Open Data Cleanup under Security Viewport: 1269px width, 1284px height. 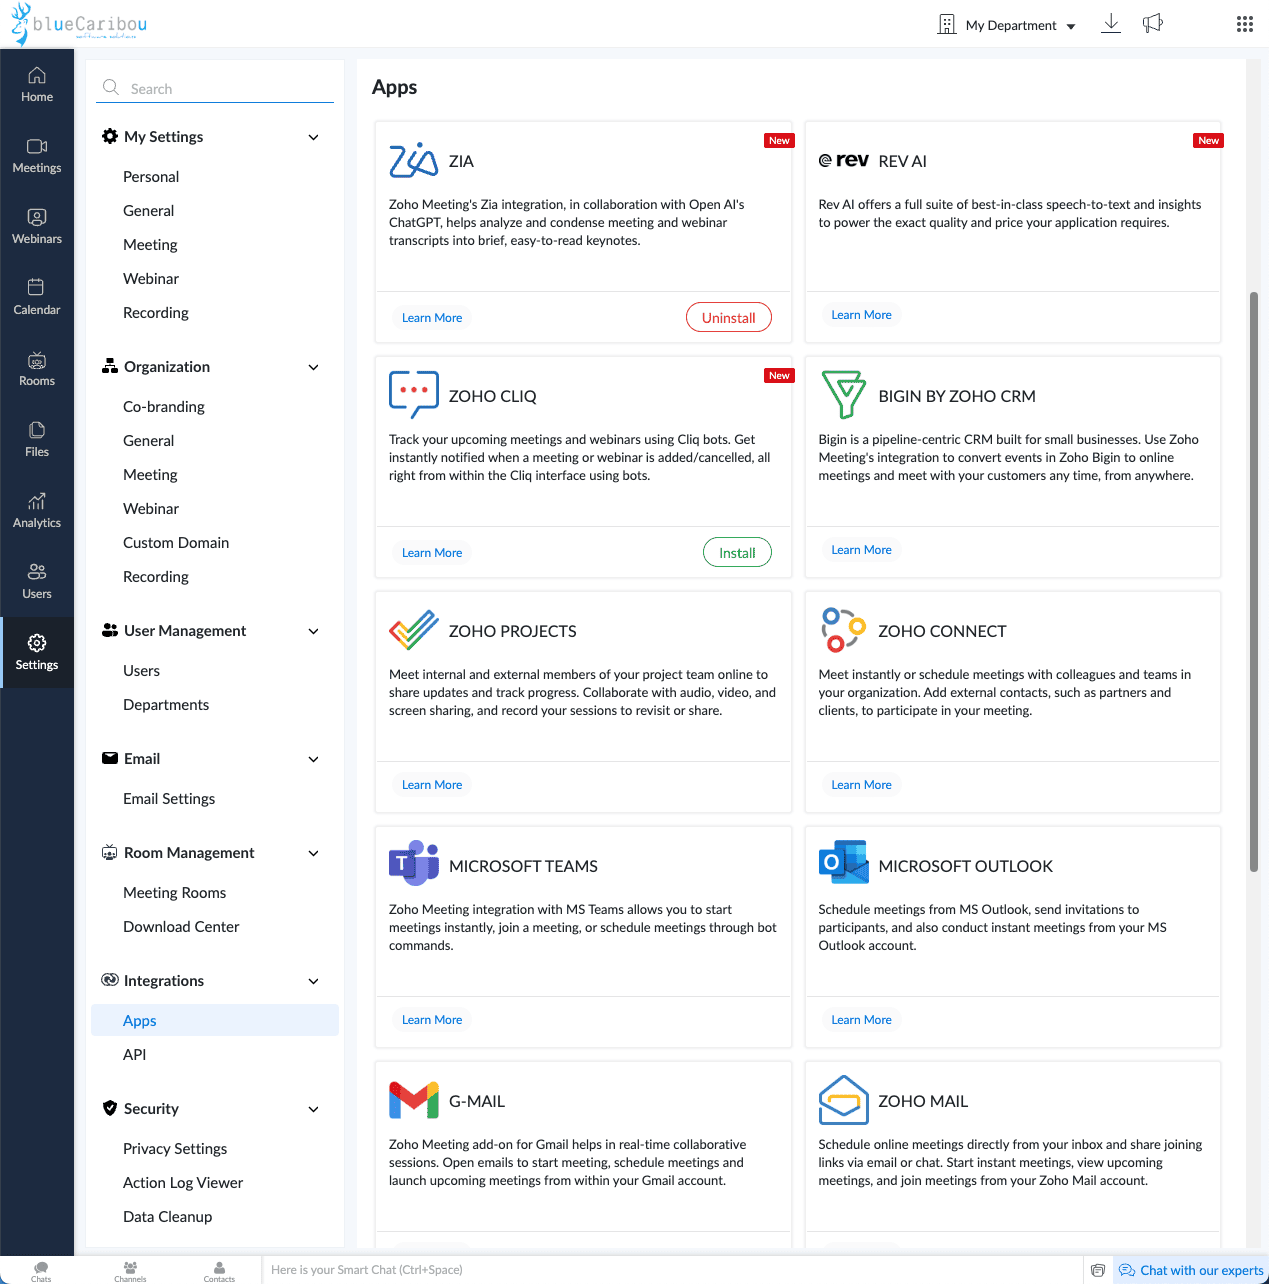[167, 1216]
